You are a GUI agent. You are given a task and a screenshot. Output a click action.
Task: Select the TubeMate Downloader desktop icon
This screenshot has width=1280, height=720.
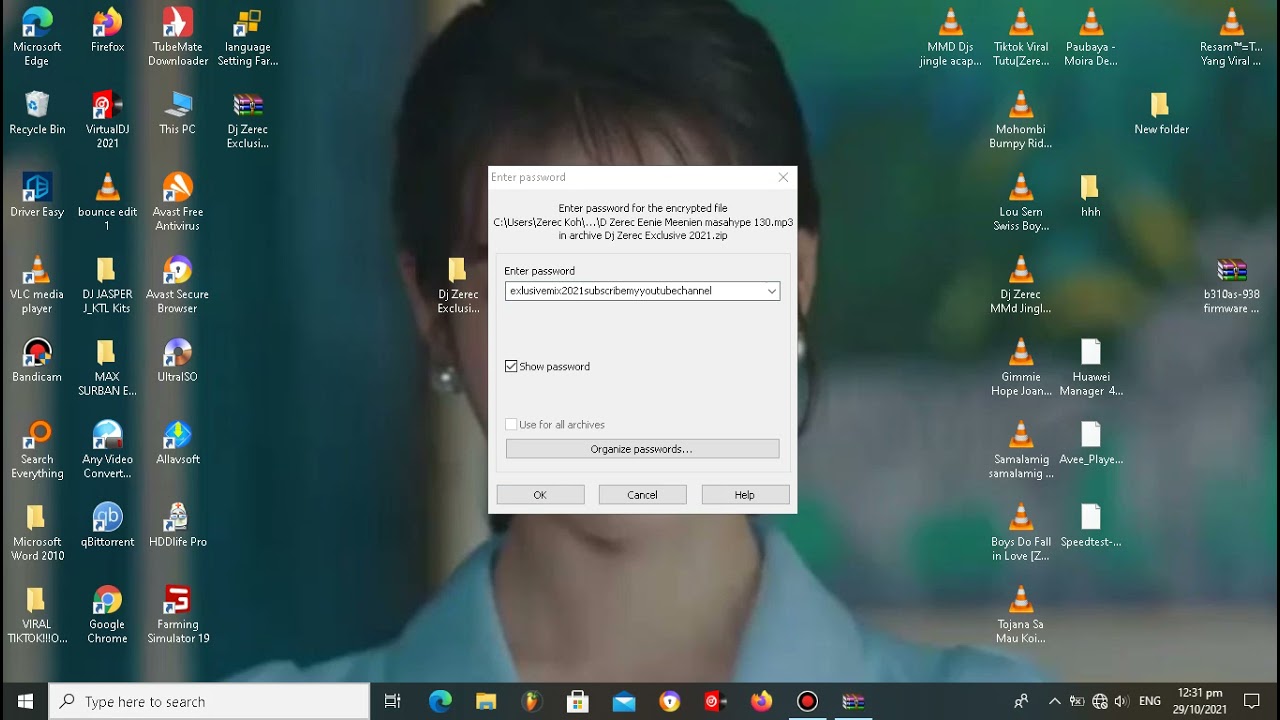point(178,38)
